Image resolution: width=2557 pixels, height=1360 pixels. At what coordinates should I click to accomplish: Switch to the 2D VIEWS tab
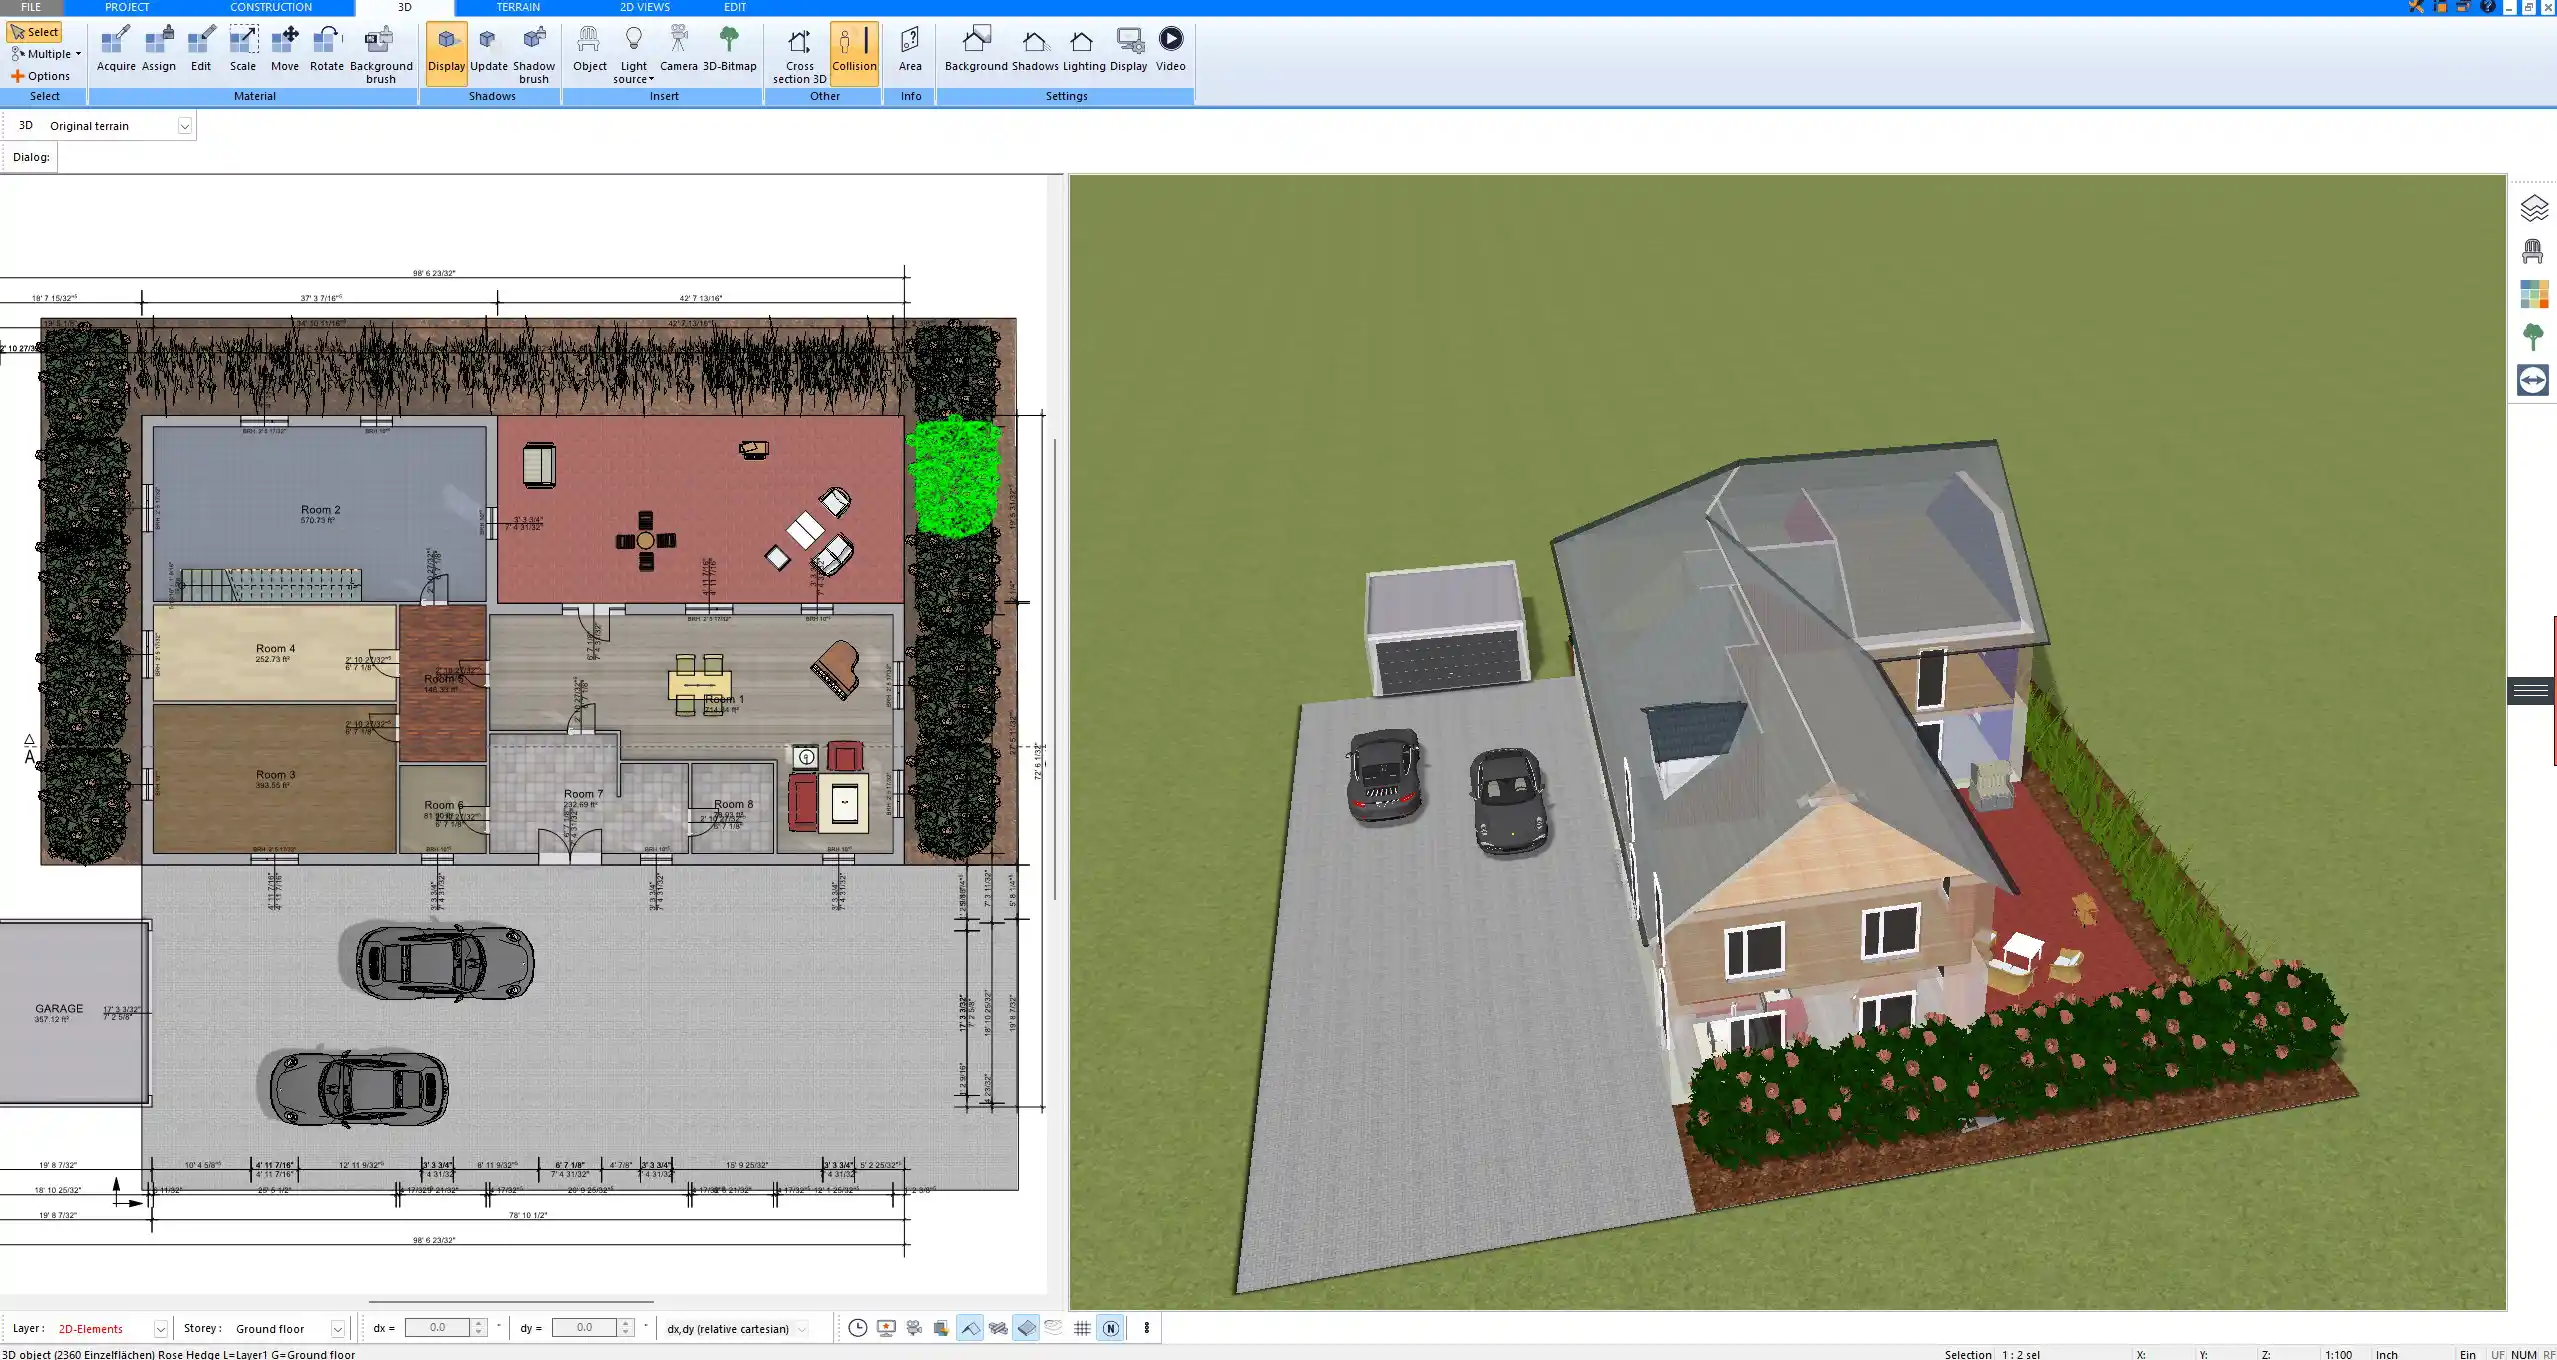[644, 7]
